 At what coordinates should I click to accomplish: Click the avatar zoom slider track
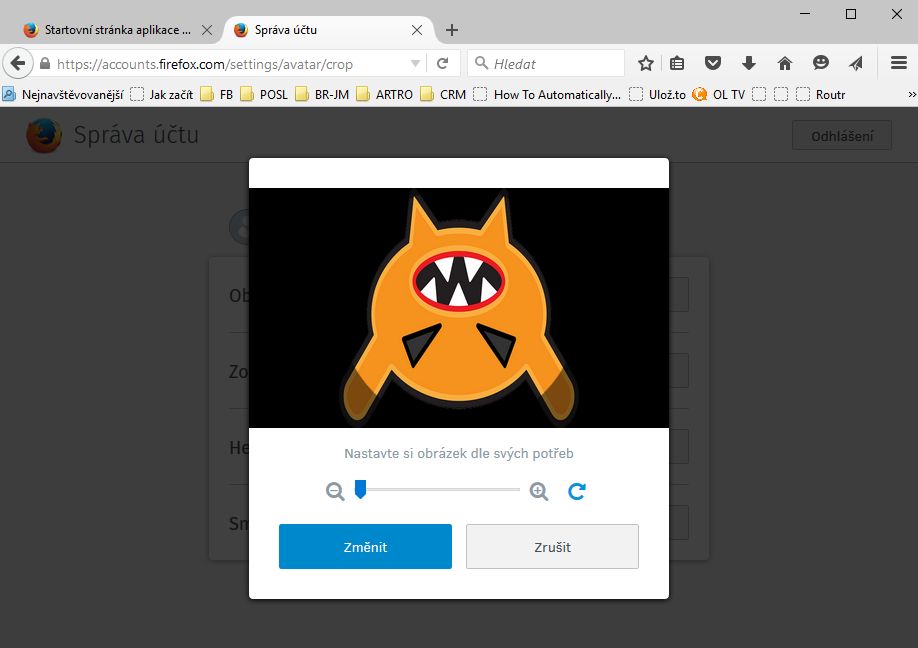click(440, 490)
